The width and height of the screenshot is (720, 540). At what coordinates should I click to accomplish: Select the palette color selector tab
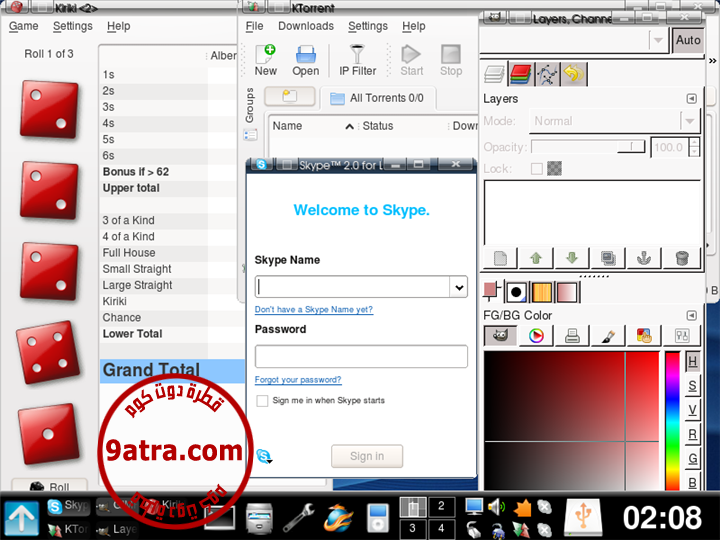(644, 336)
